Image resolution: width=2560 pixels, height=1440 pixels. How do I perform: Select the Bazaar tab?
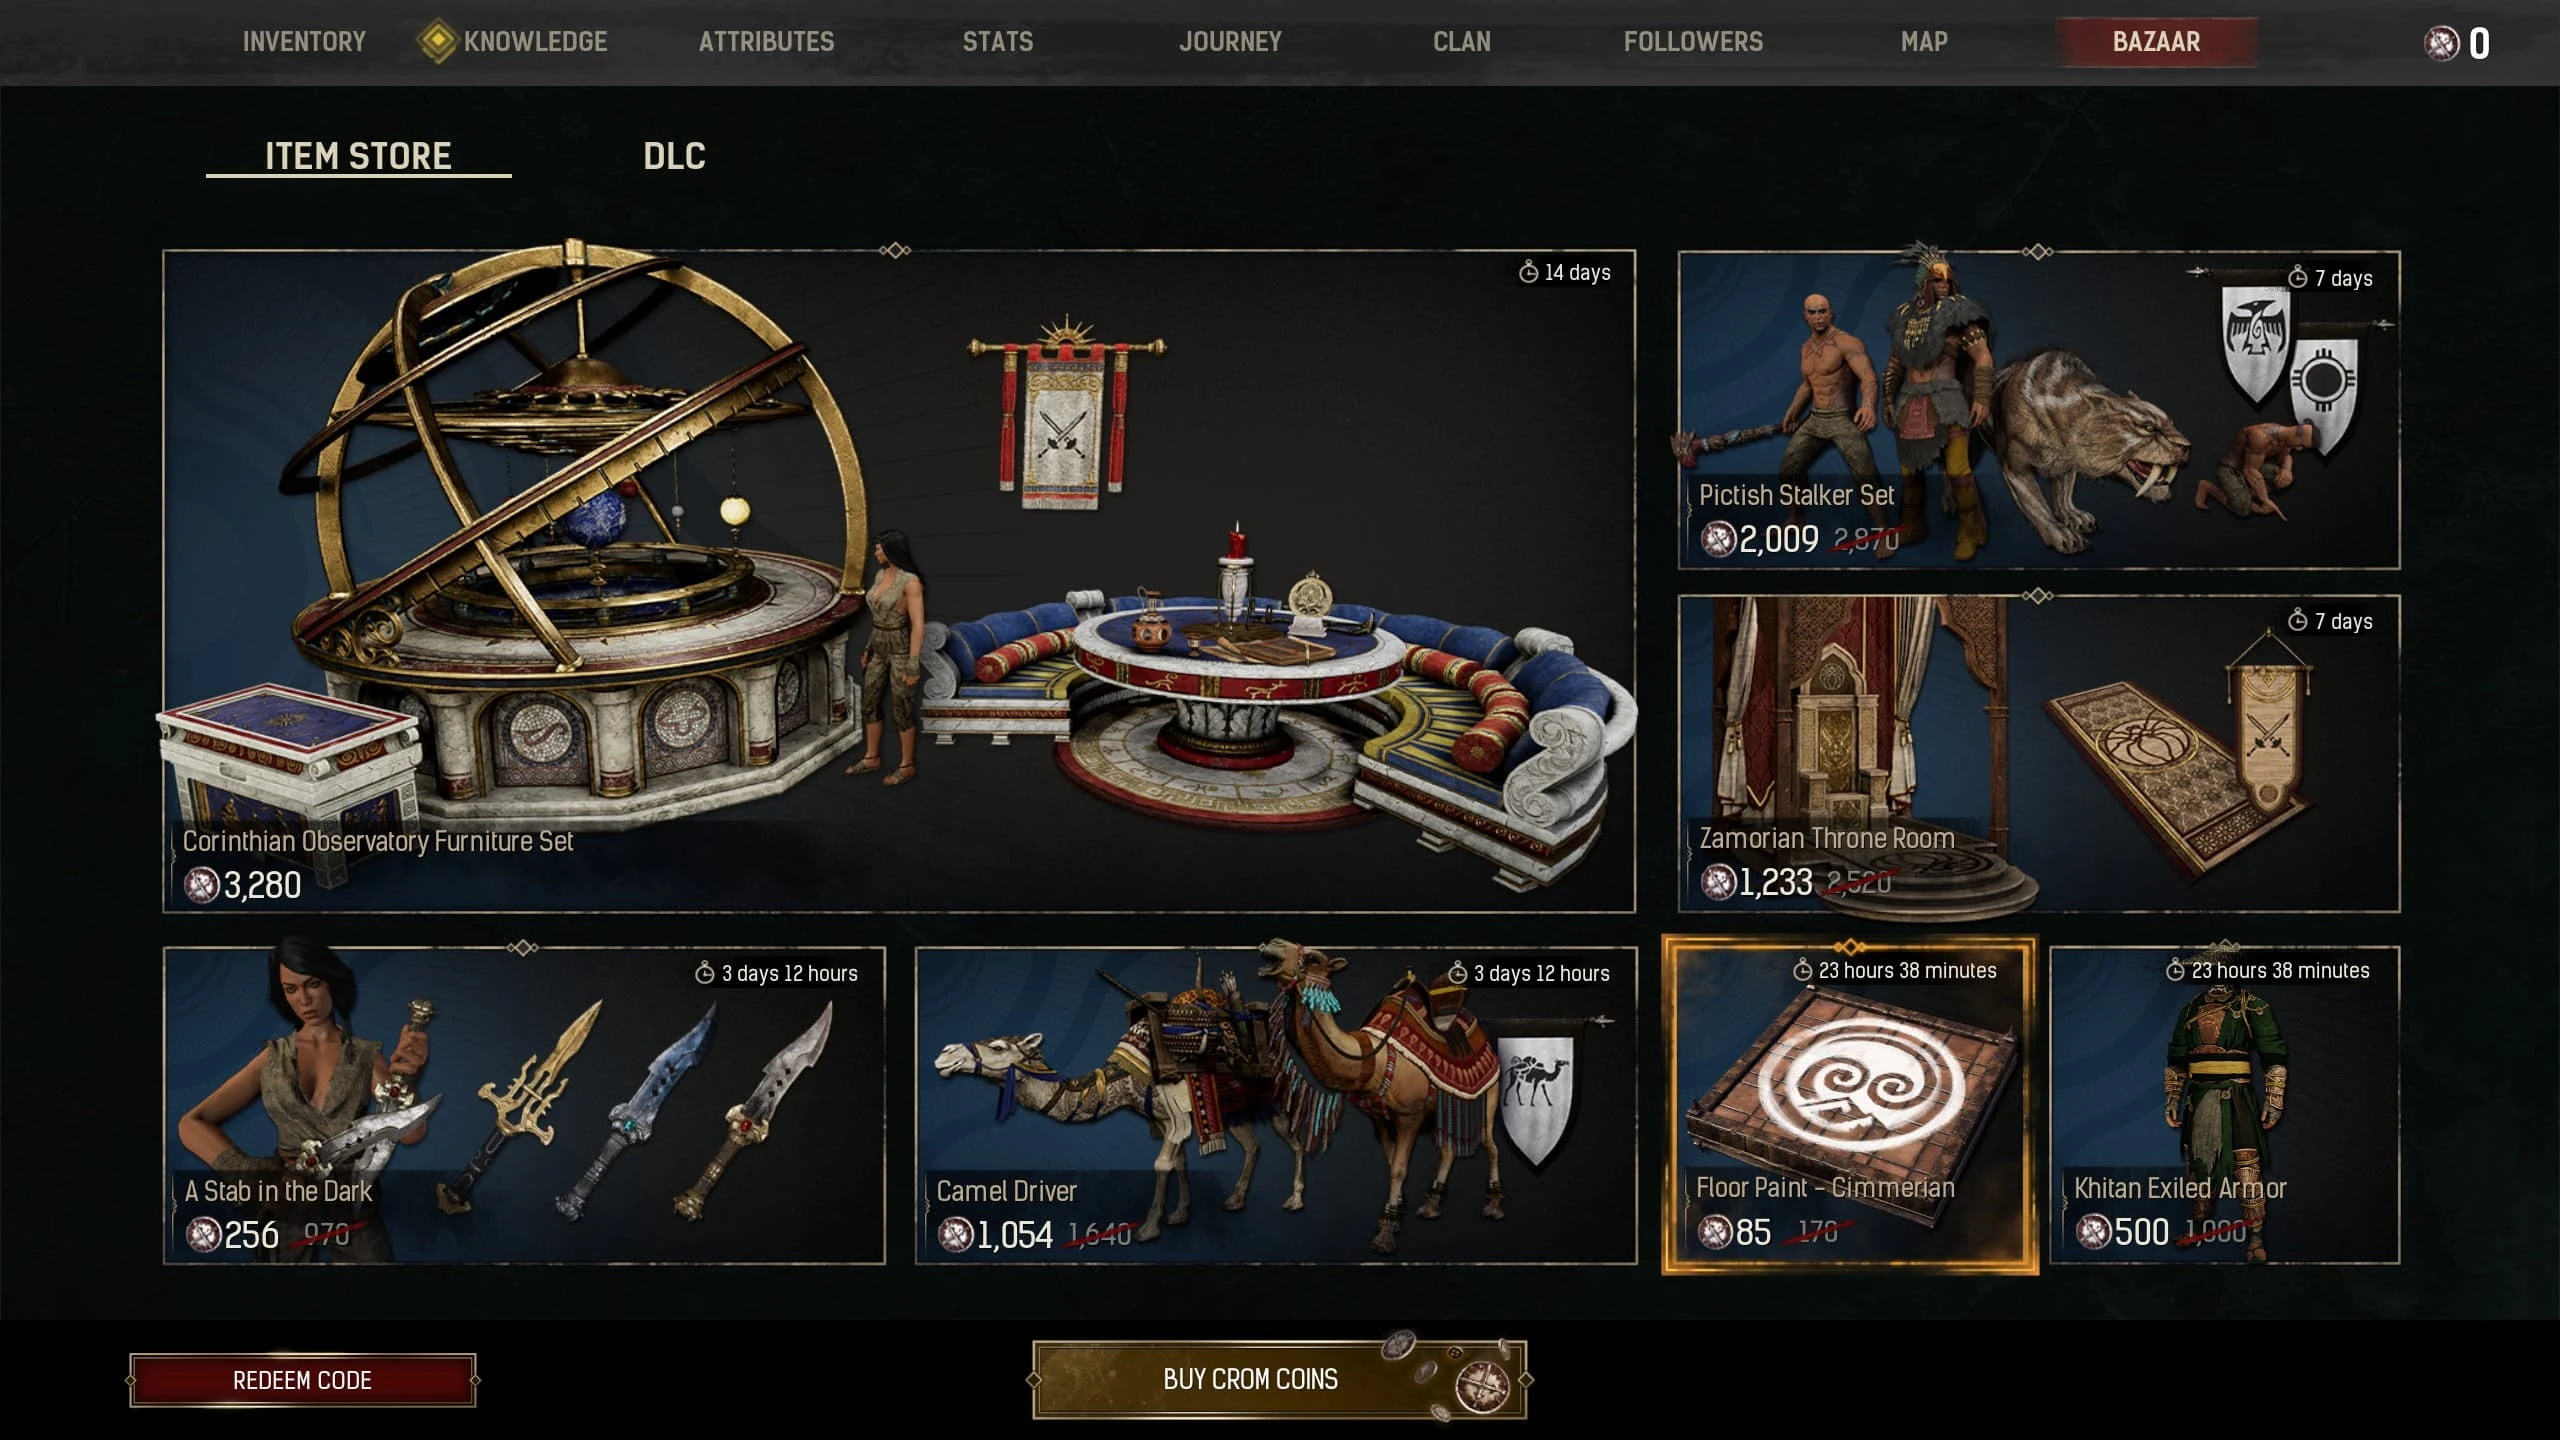pyautogui.click(x=2156, y=42)
